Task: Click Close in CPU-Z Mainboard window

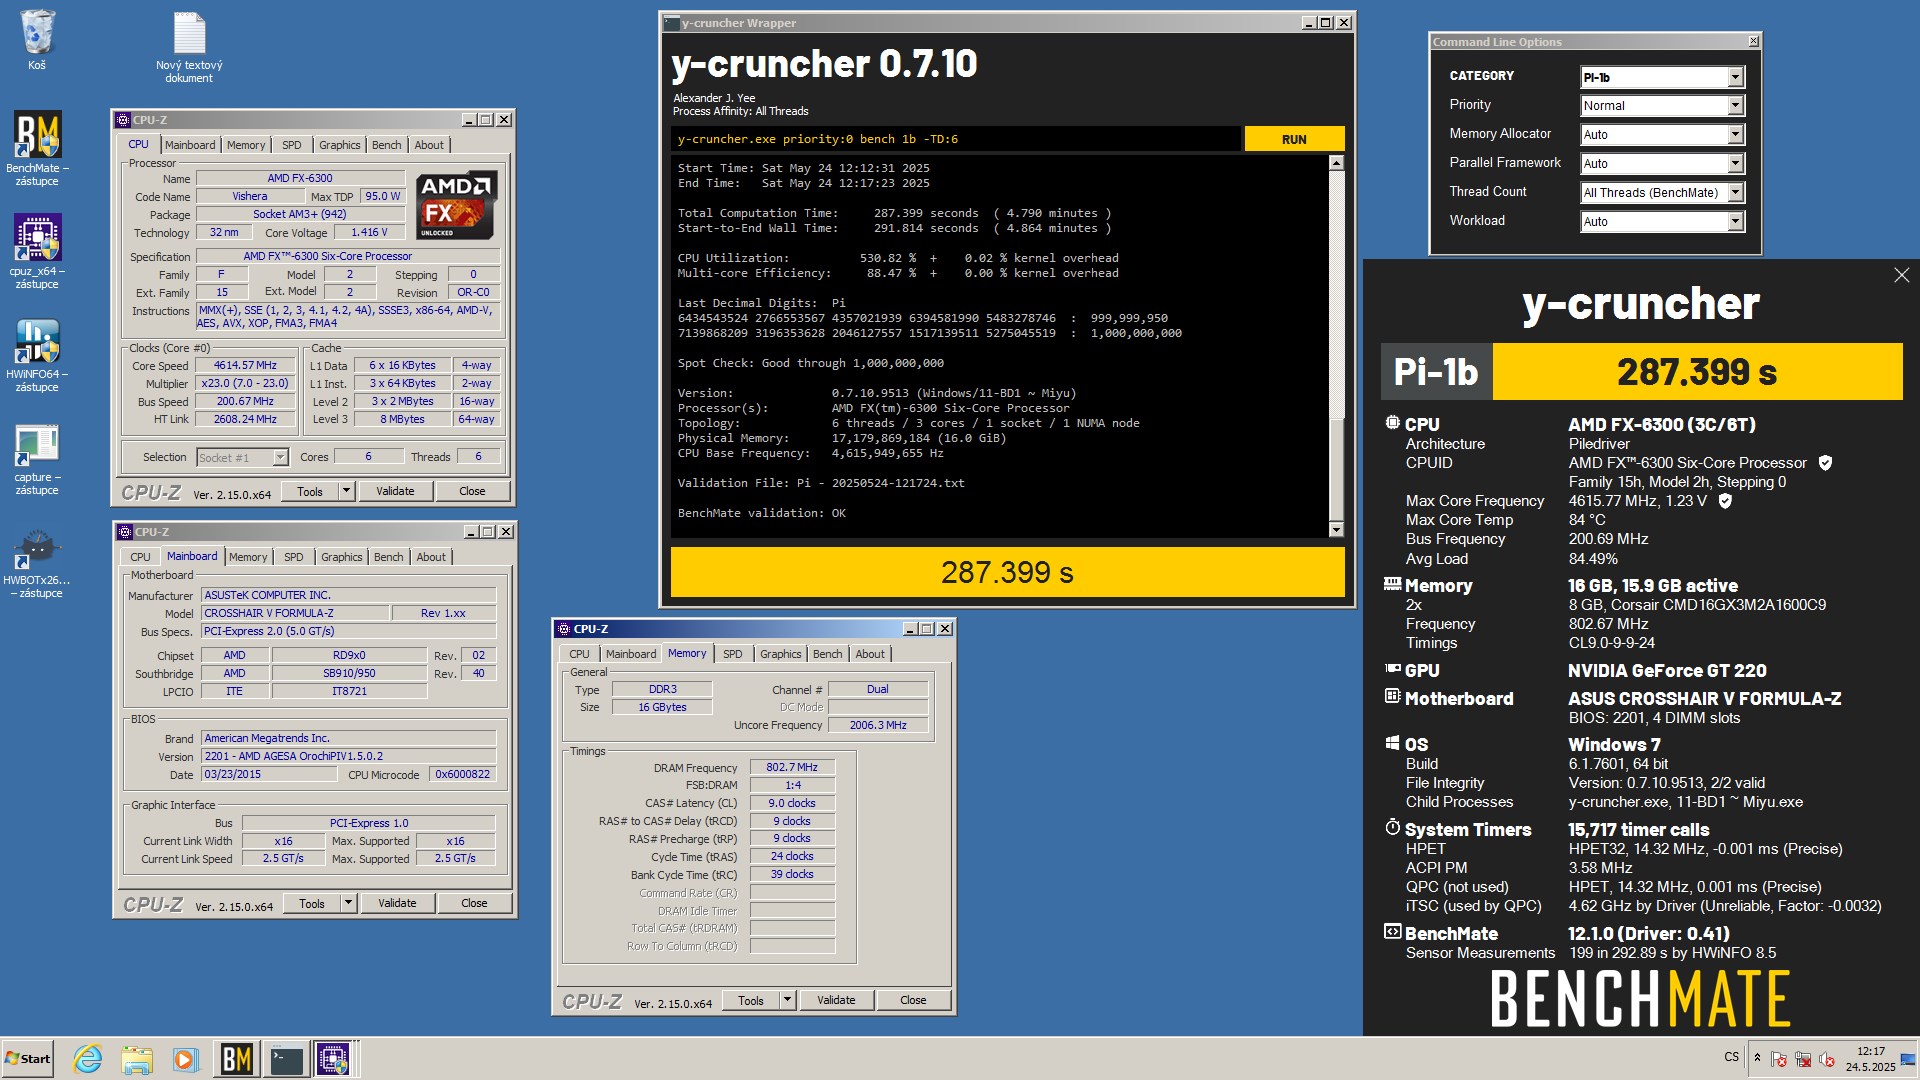Action: click(x=474, y=903)
